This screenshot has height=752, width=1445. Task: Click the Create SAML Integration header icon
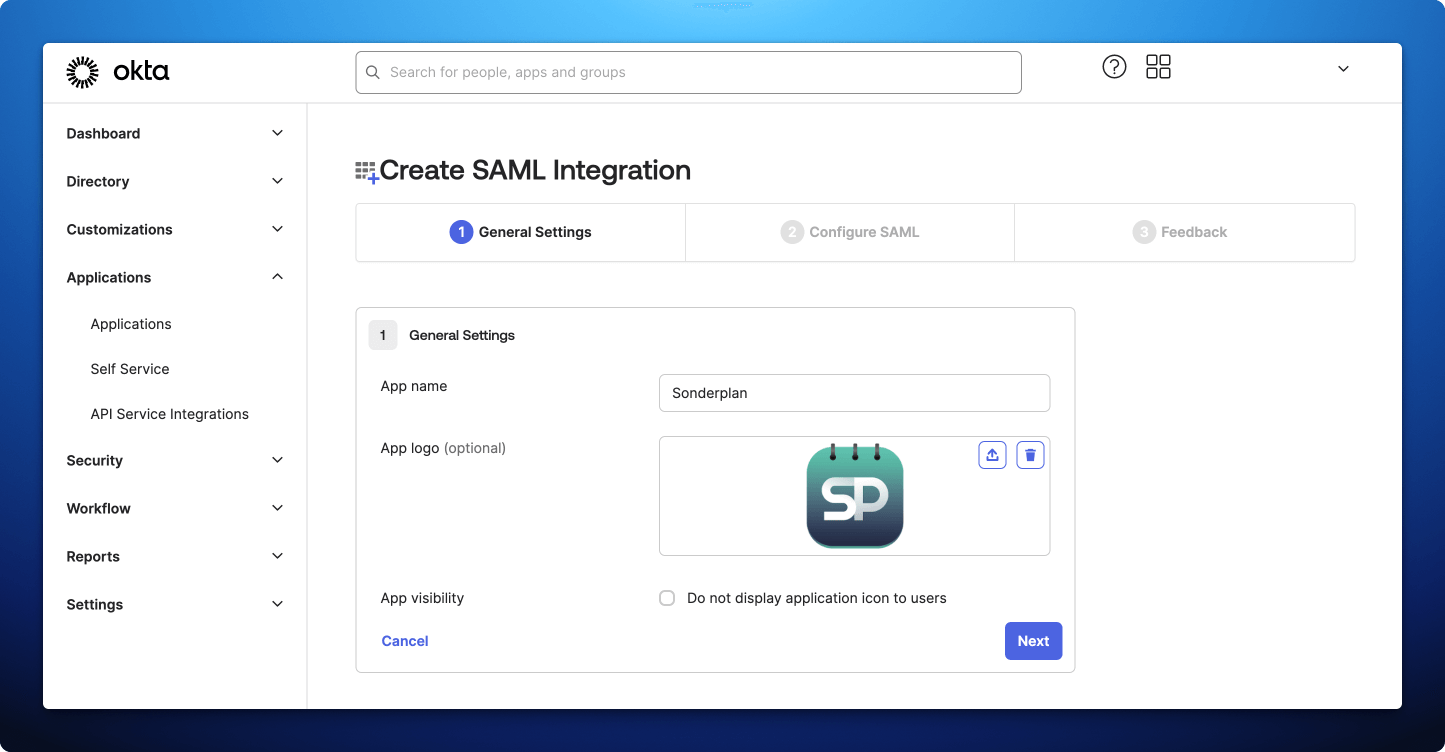(365, 170)
